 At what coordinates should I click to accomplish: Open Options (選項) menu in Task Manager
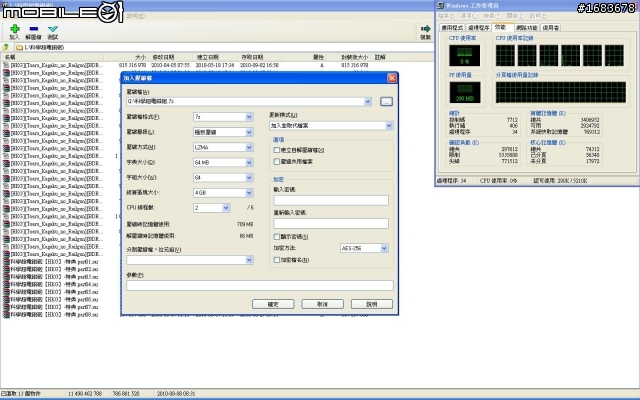pyautogui.click(x=469, y=16)
